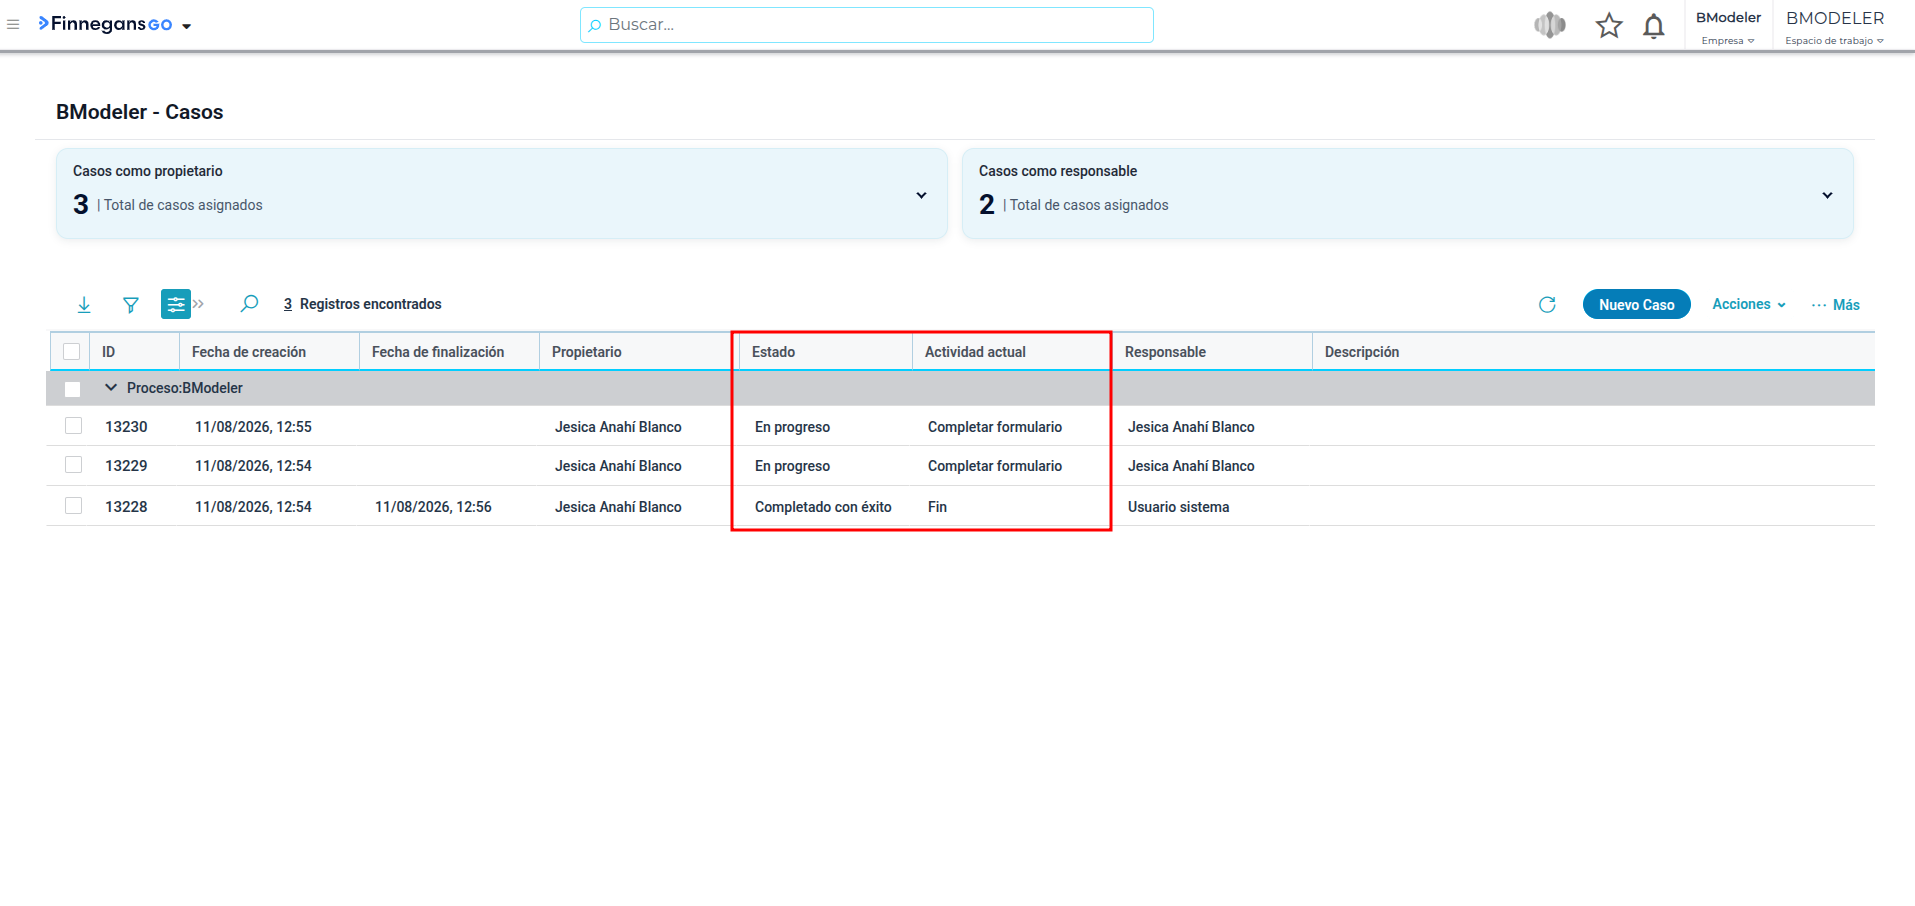The width and height of the screenshot is (1915, 906).
Task: Click the Fin activity cell
Action: (x=937, y=507)
